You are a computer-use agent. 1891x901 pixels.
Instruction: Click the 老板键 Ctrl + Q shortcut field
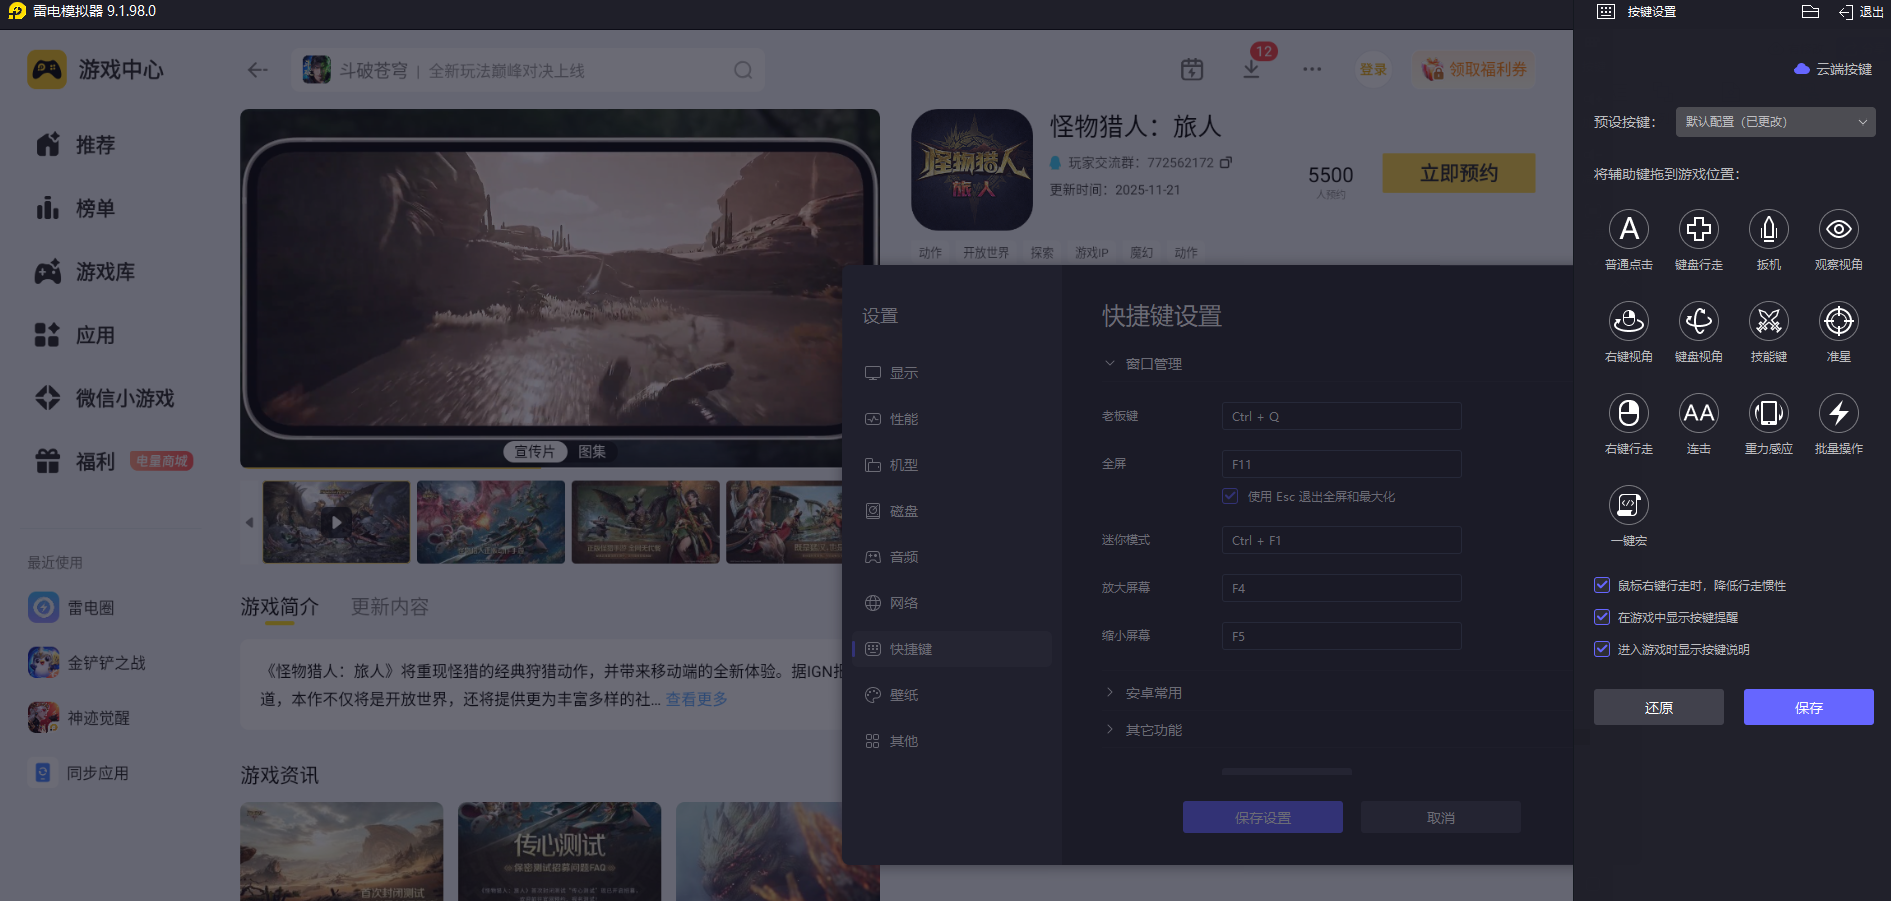(x=1342, y=416)
